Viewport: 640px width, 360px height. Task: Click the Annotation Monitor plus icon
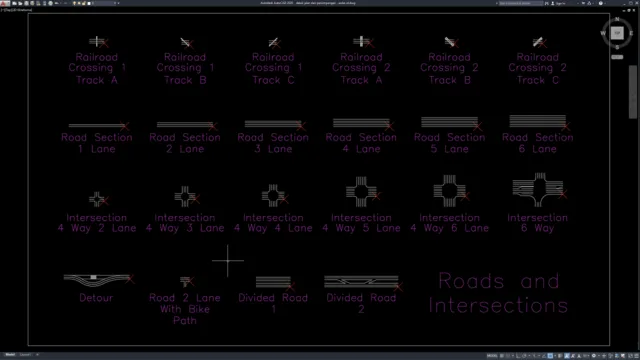pyautogui.click(x=604, y=356)
